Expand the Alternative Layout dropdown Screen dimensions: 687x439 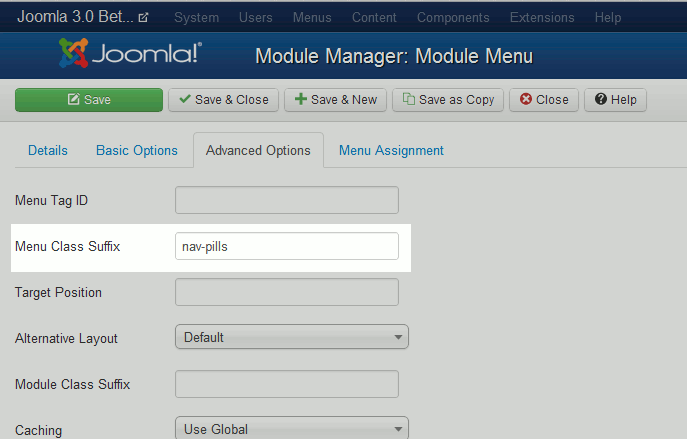click(x=292, y=338)
